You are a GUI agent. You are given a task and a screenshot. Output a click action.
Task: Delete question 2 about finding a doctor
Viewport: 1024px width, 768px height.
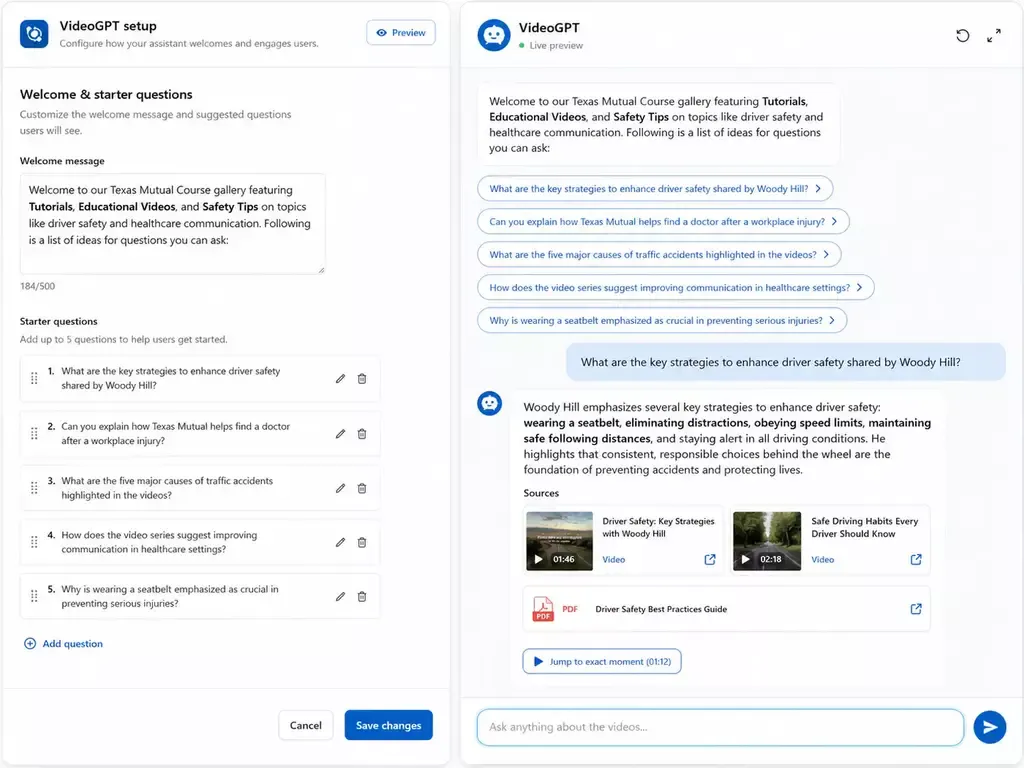point(362,434)
